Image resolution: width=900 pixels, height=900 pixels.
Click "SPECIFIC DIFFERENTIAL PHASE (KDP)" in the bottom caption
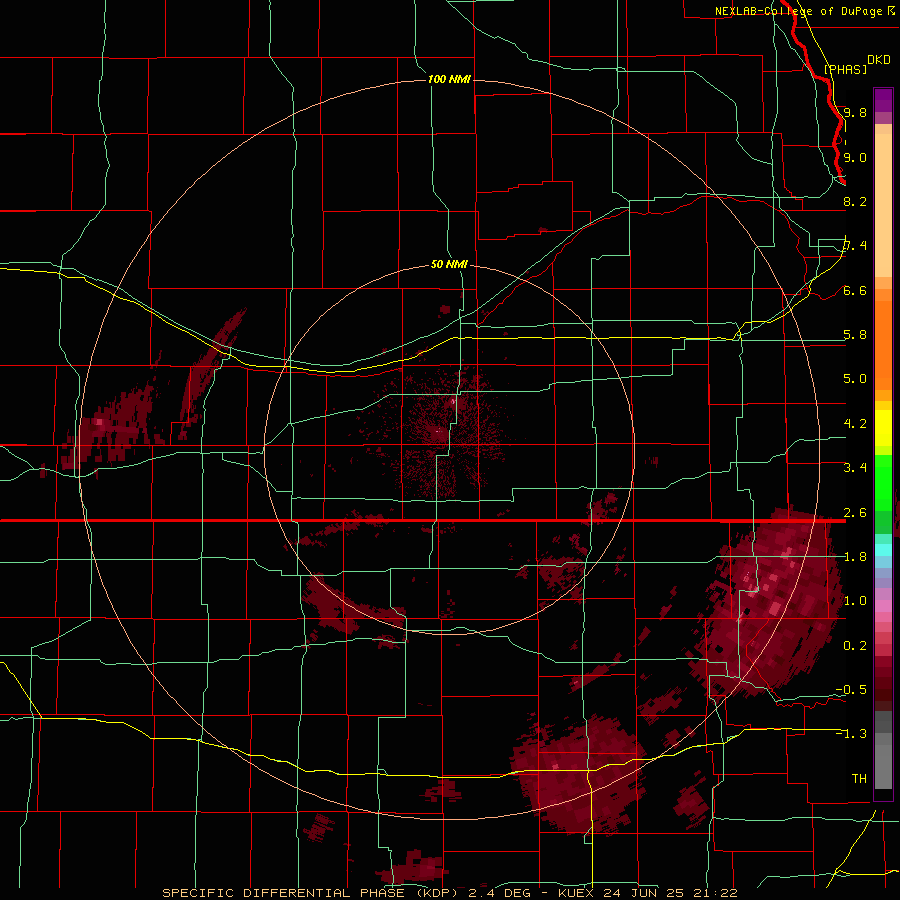[x=312, y=893]
